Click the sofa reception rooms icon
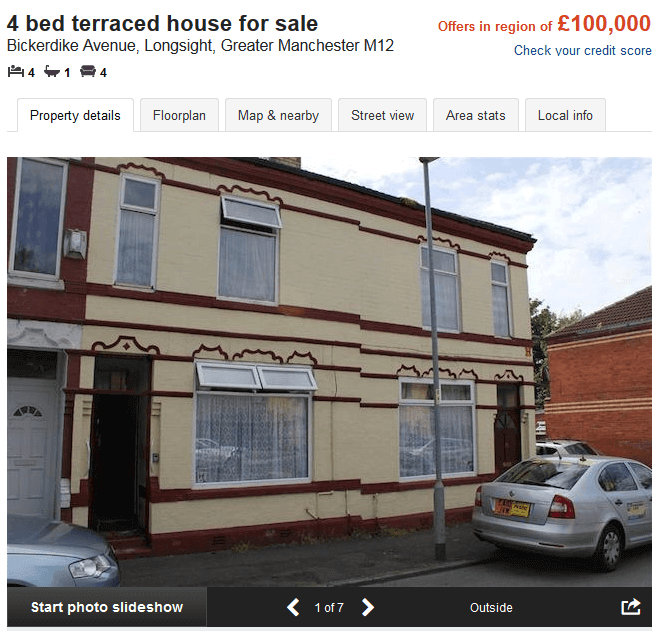This screenshot has width=665, height=631. click(x=88, y=71)
